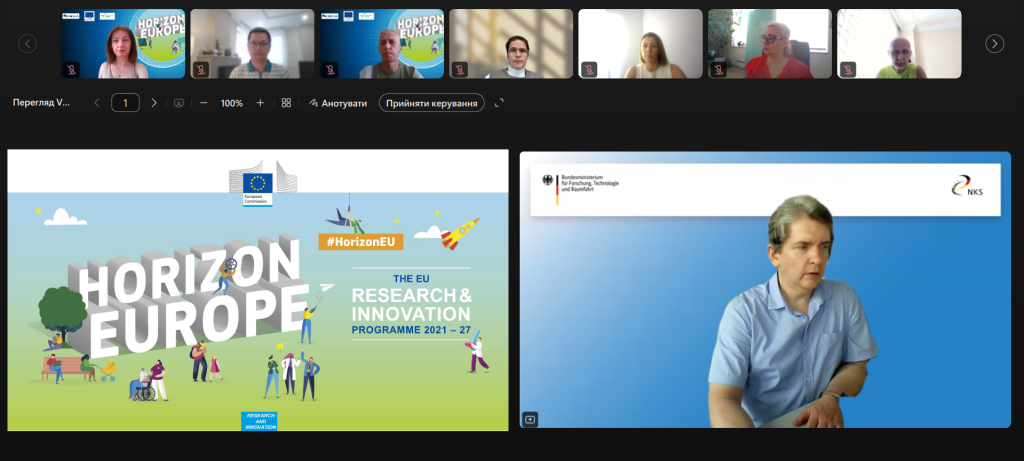Click muted mic icon on plaid-shirt participant

pos(200,69)
